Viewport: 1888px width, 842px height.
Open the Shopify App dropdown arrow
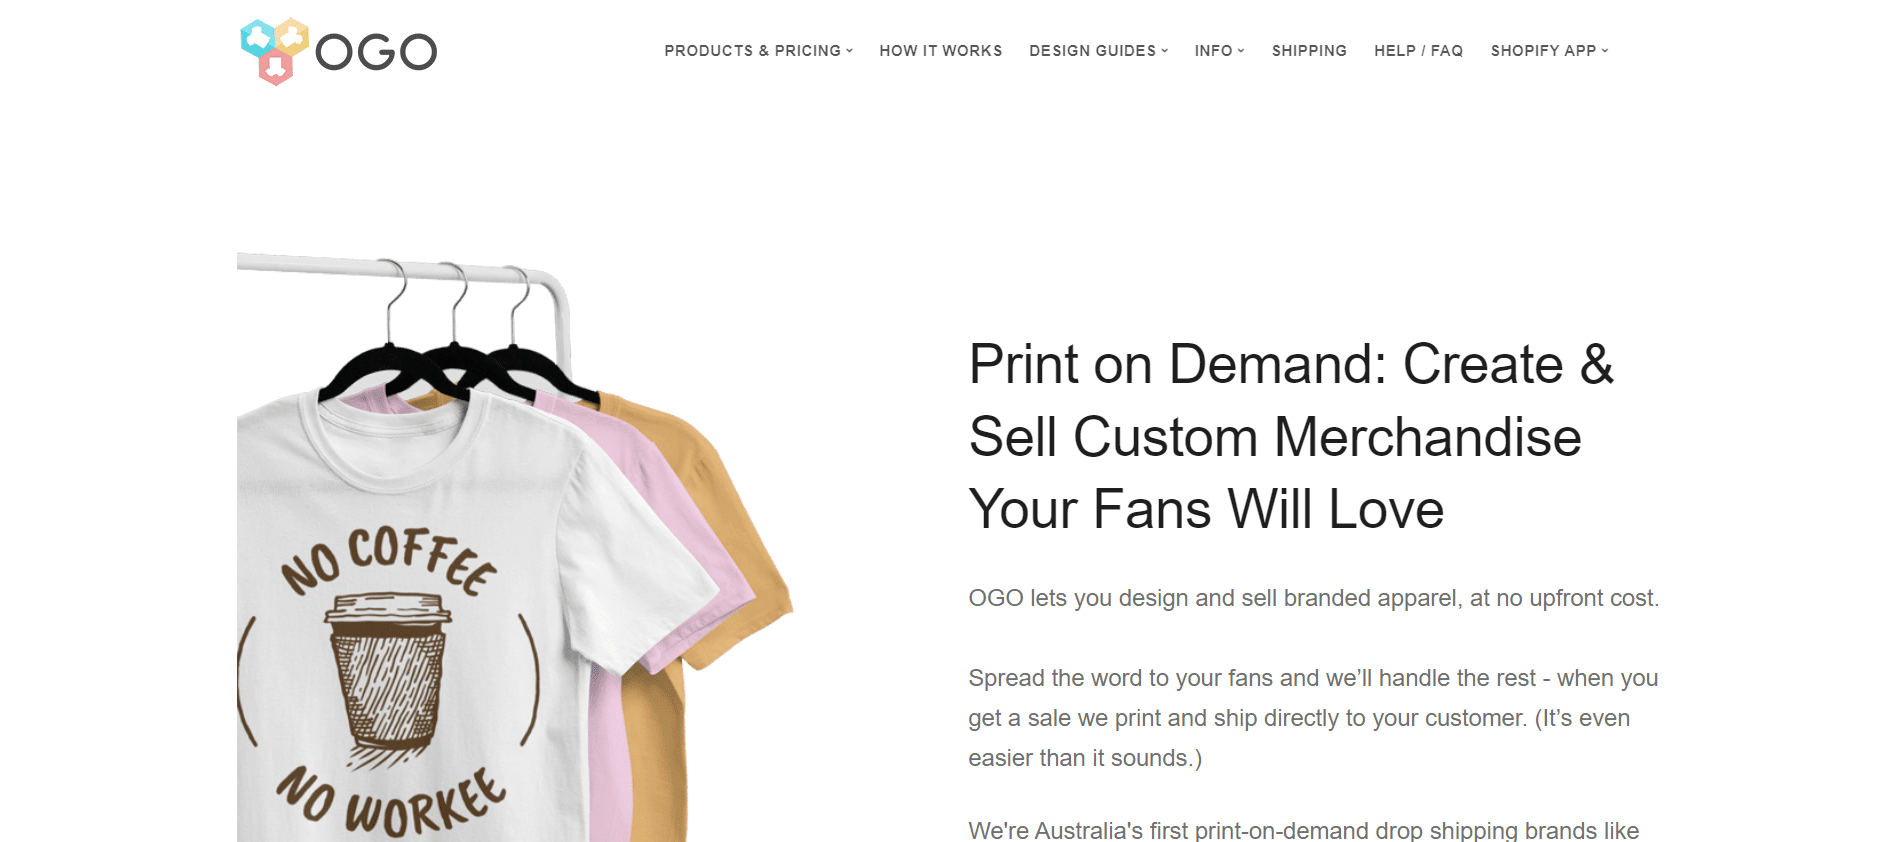point(1605,51)
